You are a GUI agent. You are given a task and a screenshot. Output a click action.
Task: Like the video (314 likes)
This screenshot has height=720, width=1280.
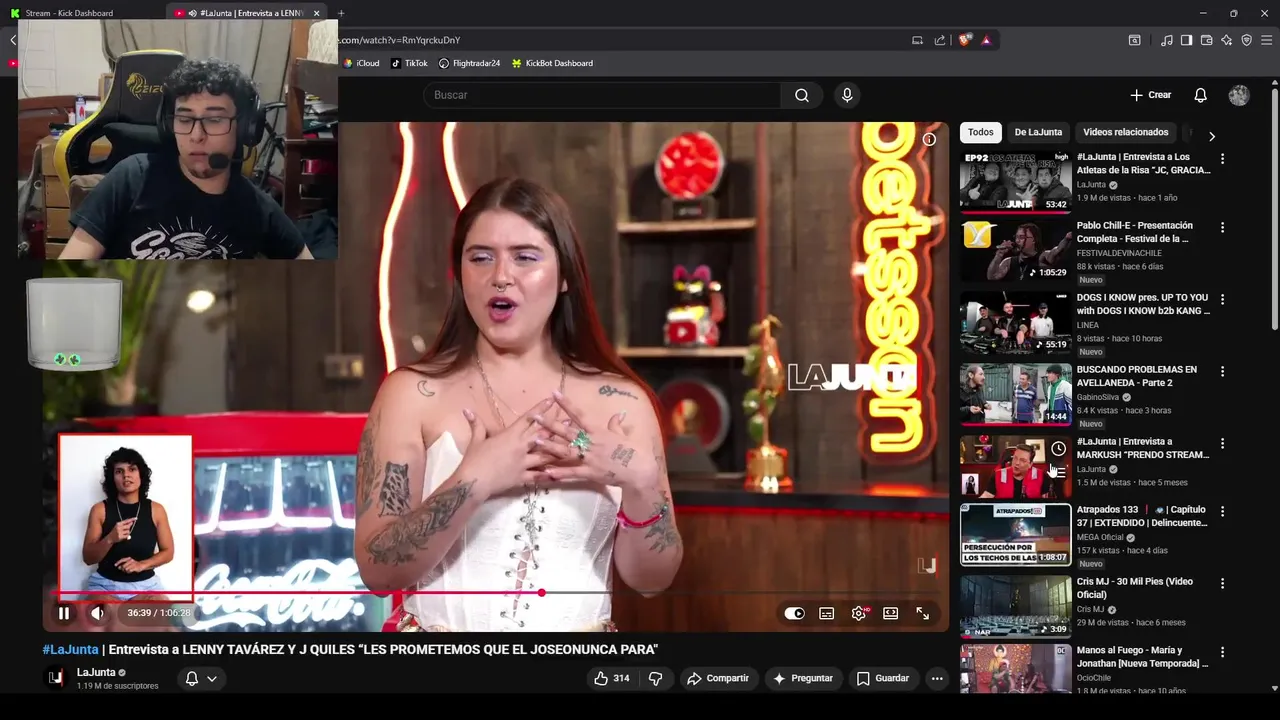point(611,678)
